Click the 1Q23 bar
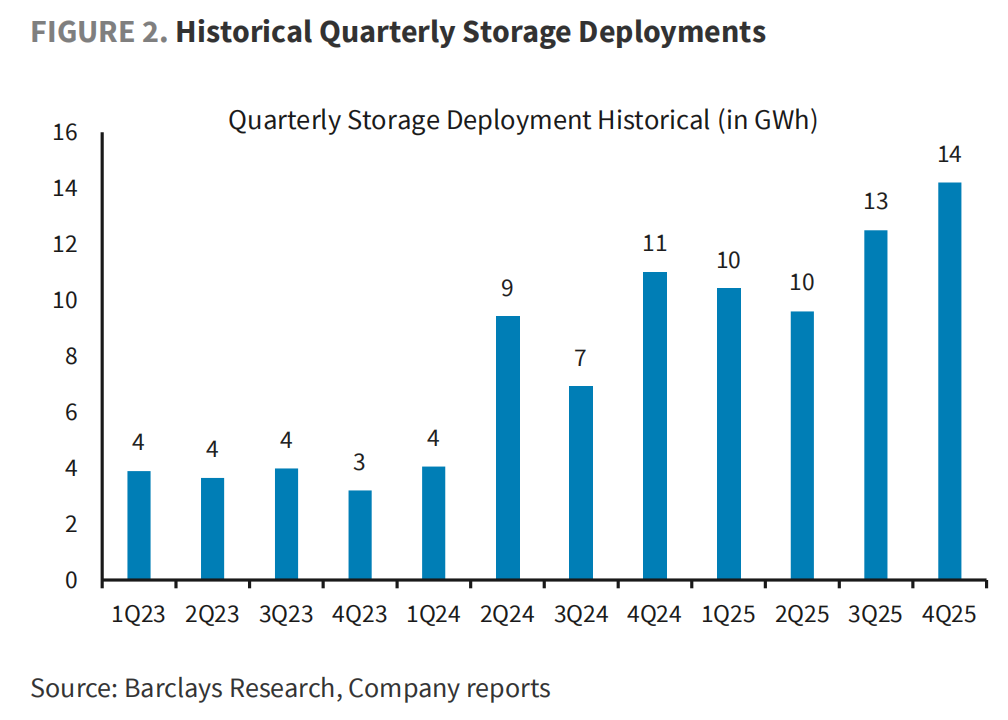This screenshot has width=1008, height=720. coord(139,525)
